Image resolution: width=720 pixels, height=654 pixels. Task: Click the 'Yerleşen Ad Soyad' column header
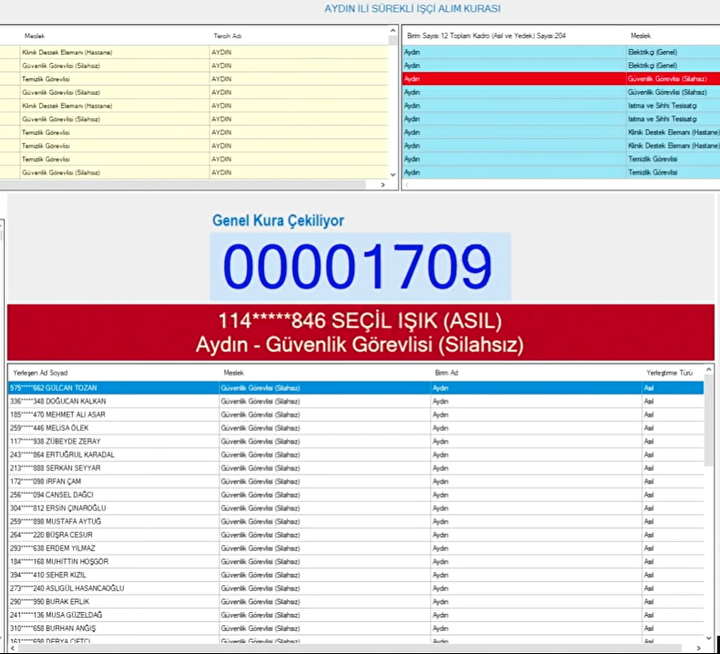tap(40, 373)
